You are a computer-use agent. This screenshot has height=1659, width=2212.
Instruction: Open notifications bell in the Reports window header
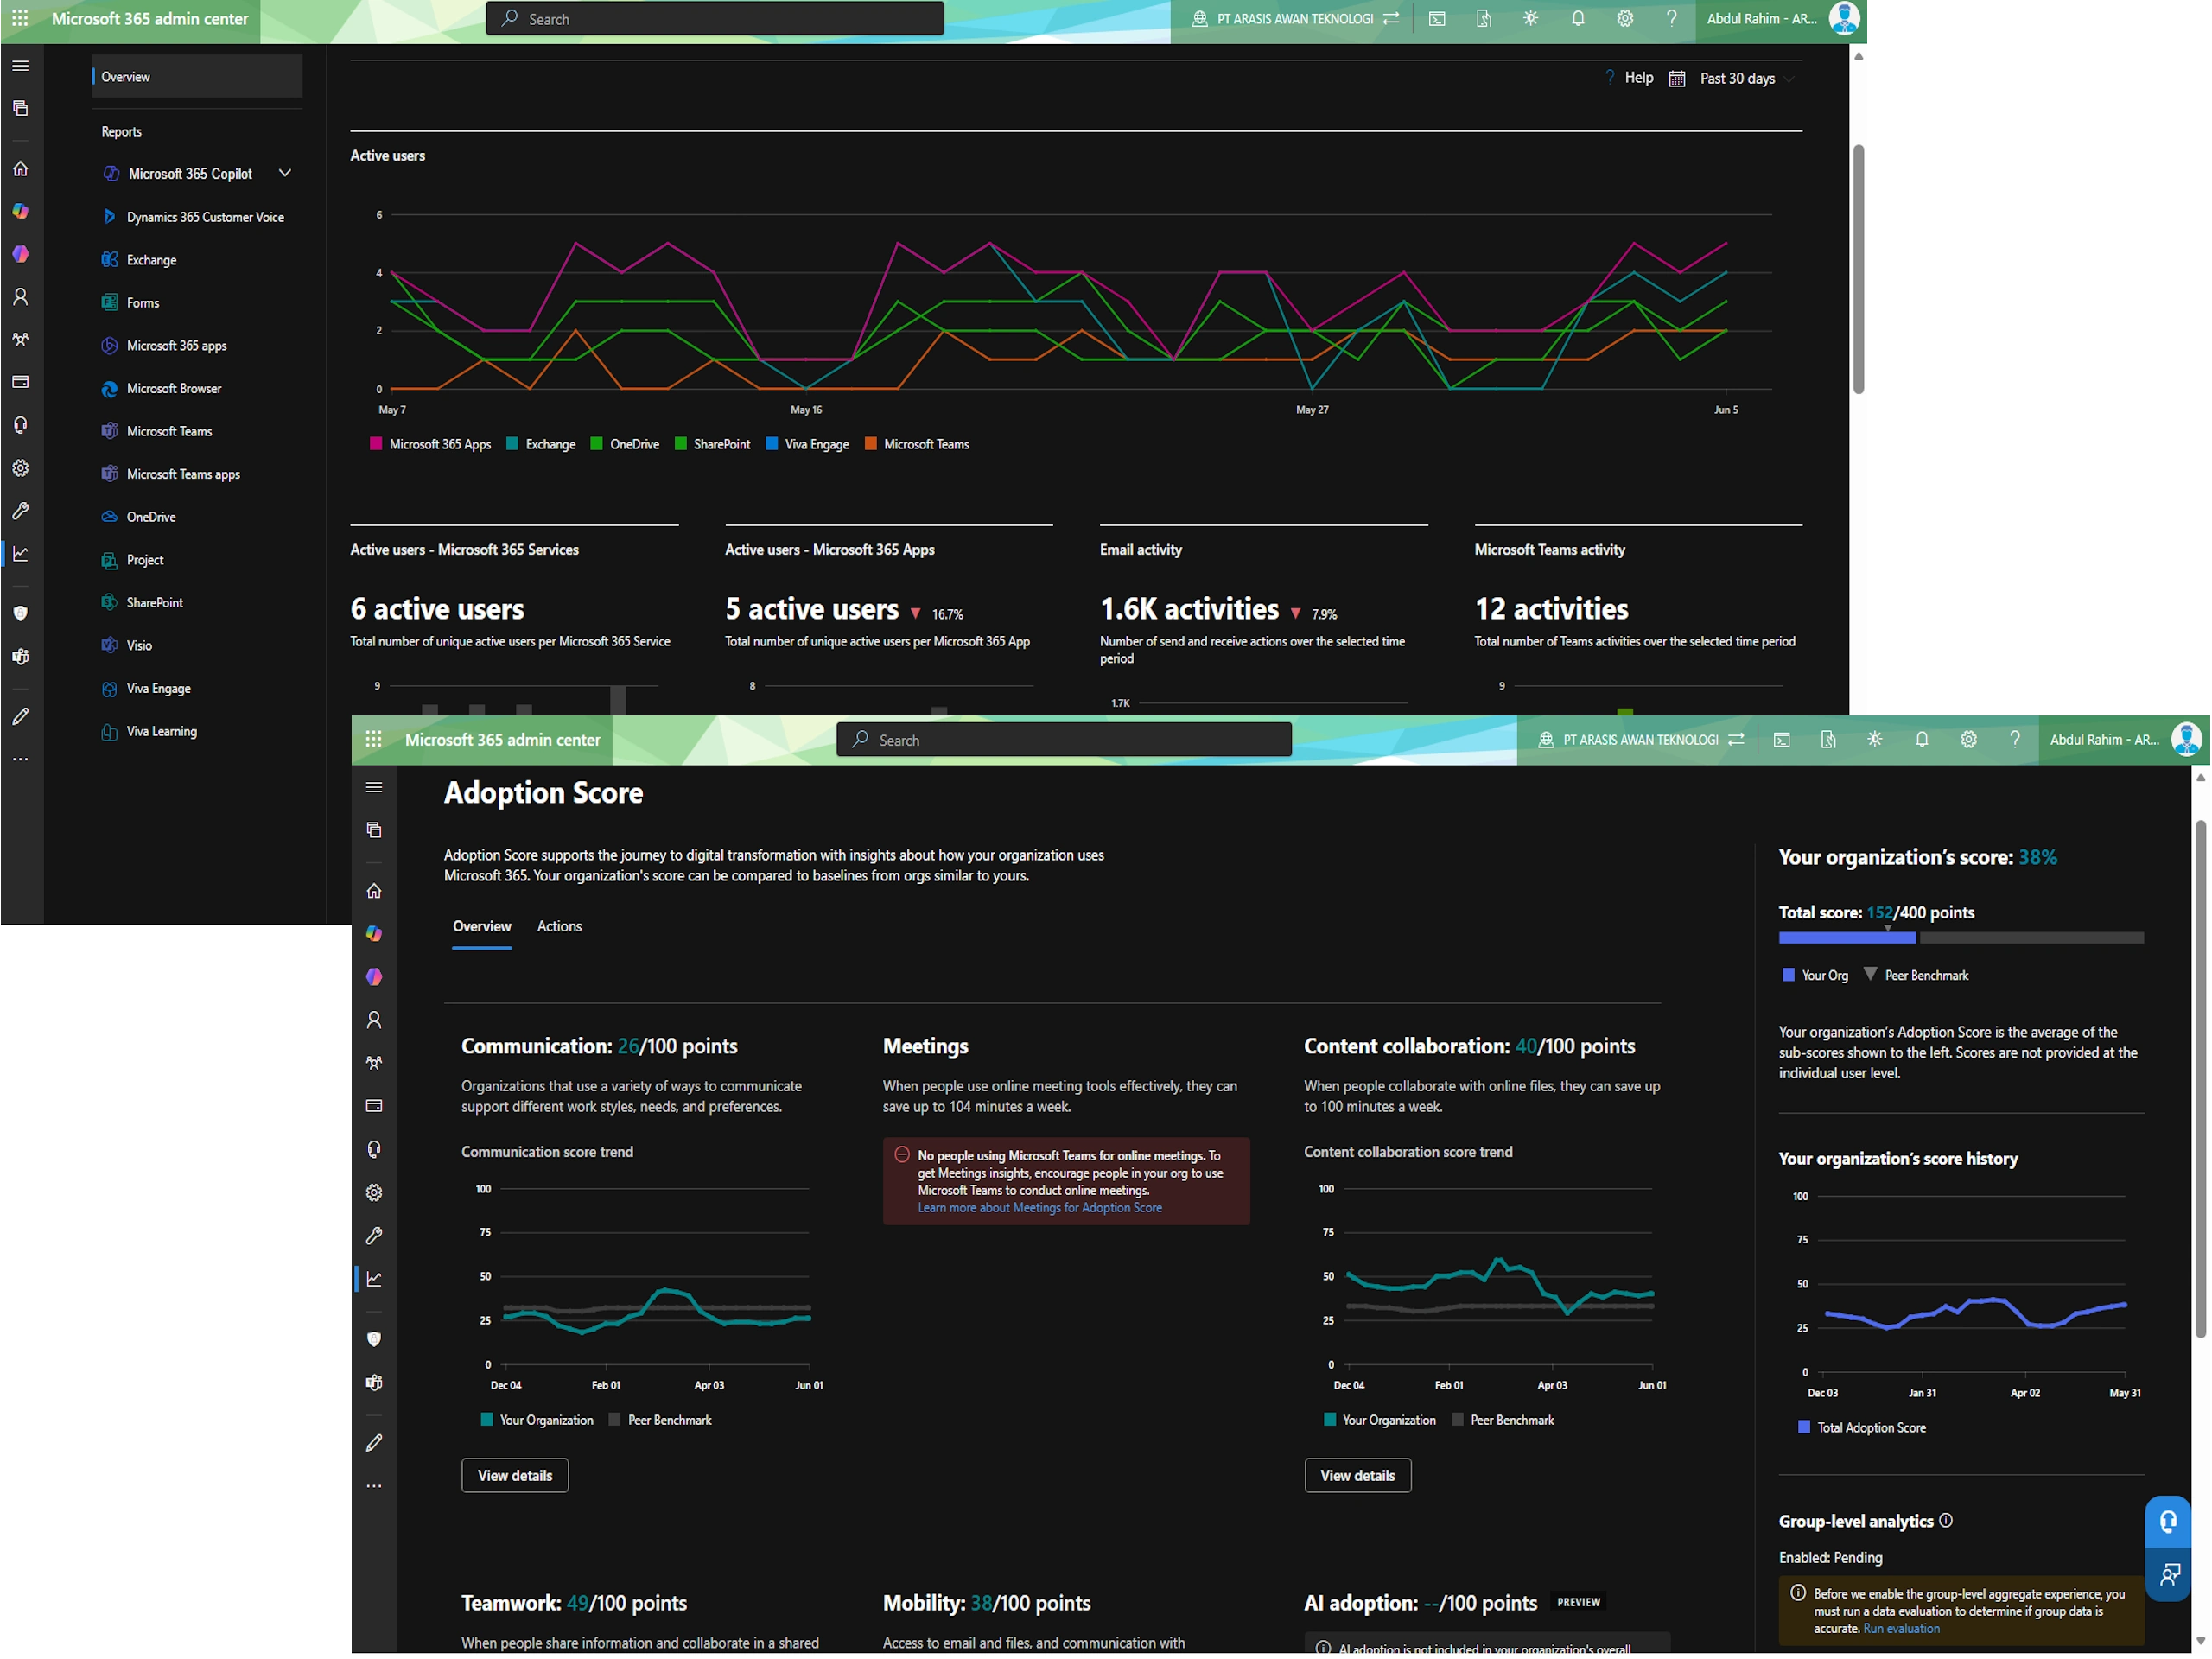tap(1578, 19)
